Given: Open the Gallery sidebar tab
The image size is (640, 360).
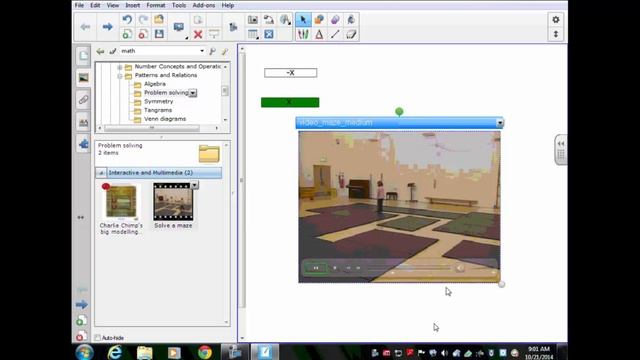Looking at the screenshot, I should pyautogui.click(x=83, y=78).
